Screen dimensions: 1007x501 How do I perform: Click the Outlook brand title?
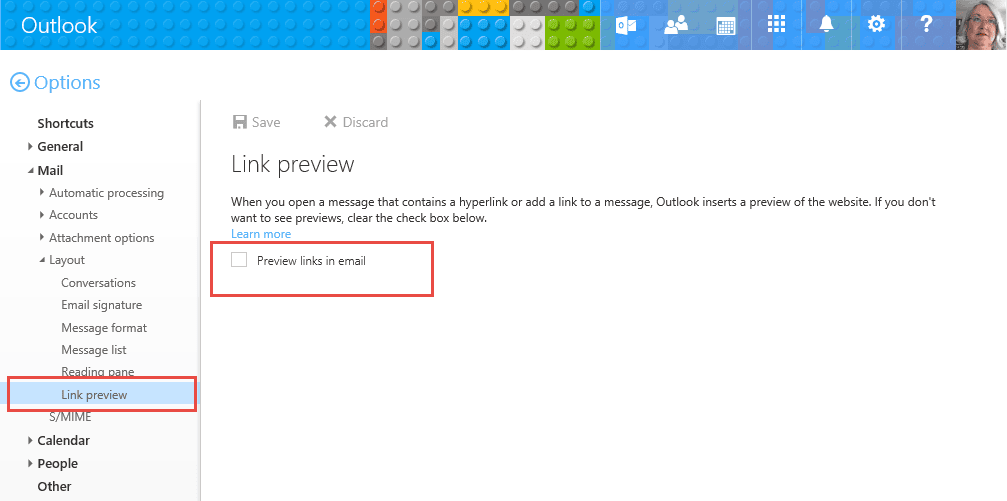click(x=59, y=25)
